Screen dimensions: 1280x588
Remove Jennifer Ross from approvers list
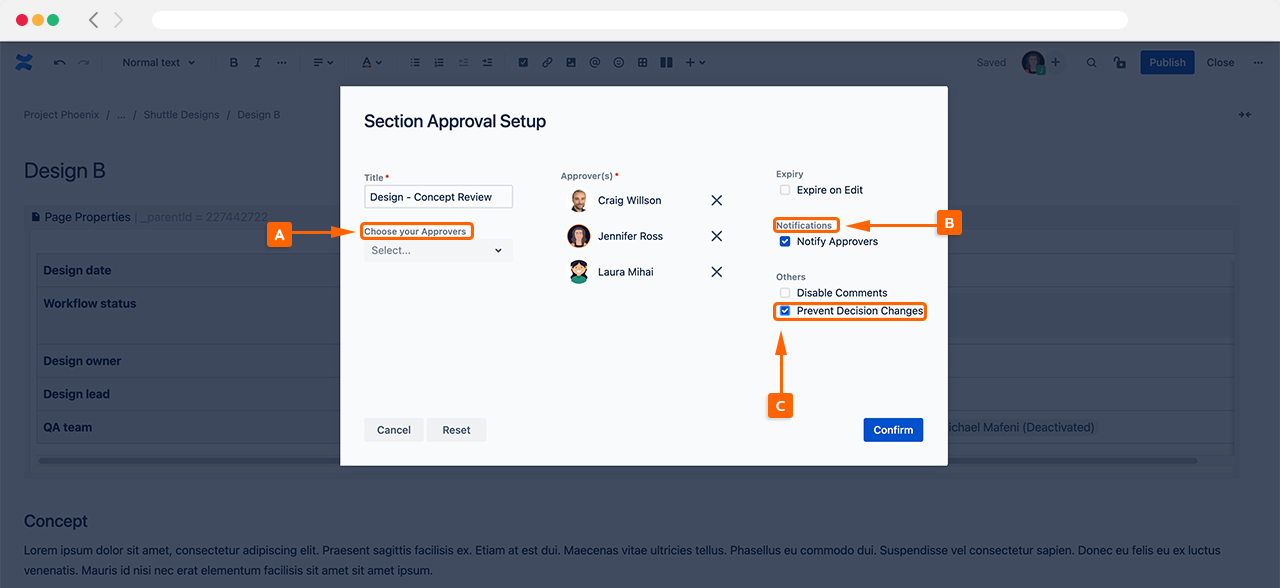click(716, 236)
